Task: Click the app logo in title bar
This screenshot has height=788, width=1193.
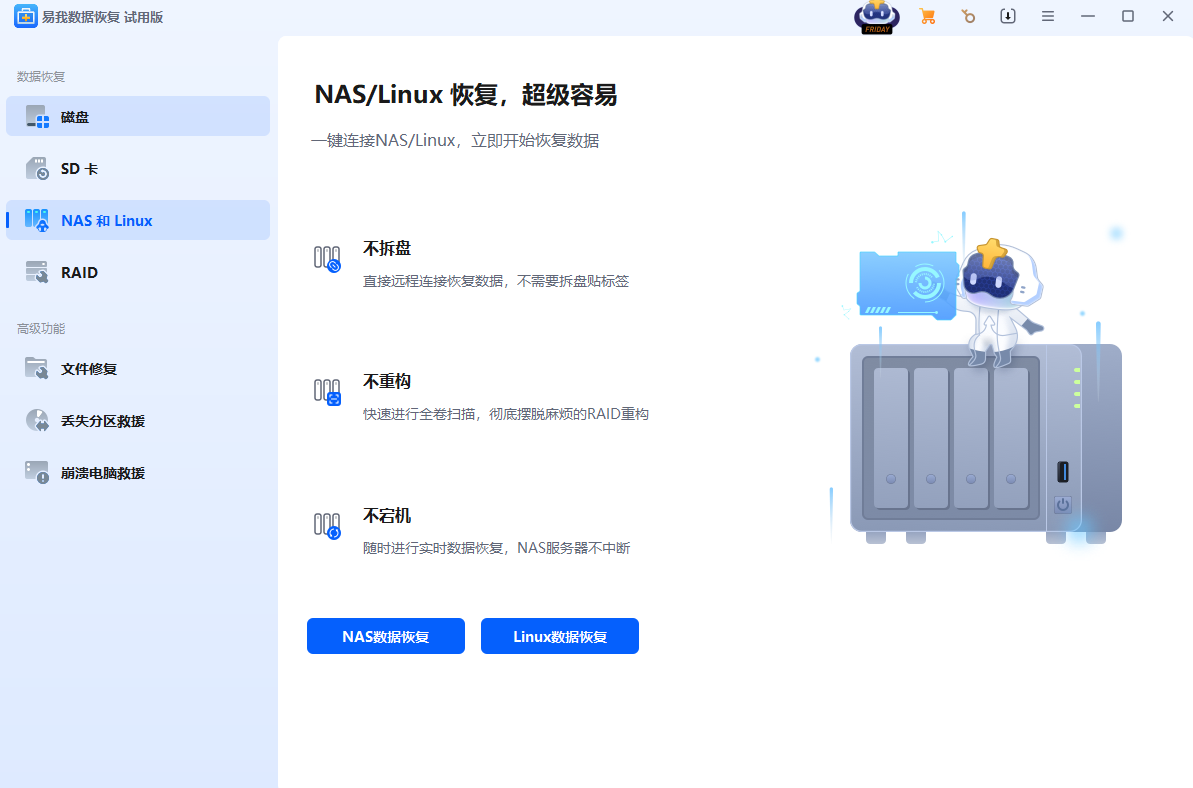Action: (x=25, y=16)
